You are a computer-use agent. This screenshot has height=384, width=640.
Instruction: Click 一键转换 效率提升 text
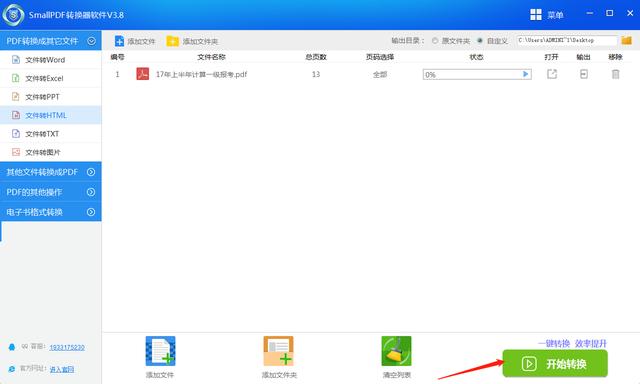coord(572,344)
